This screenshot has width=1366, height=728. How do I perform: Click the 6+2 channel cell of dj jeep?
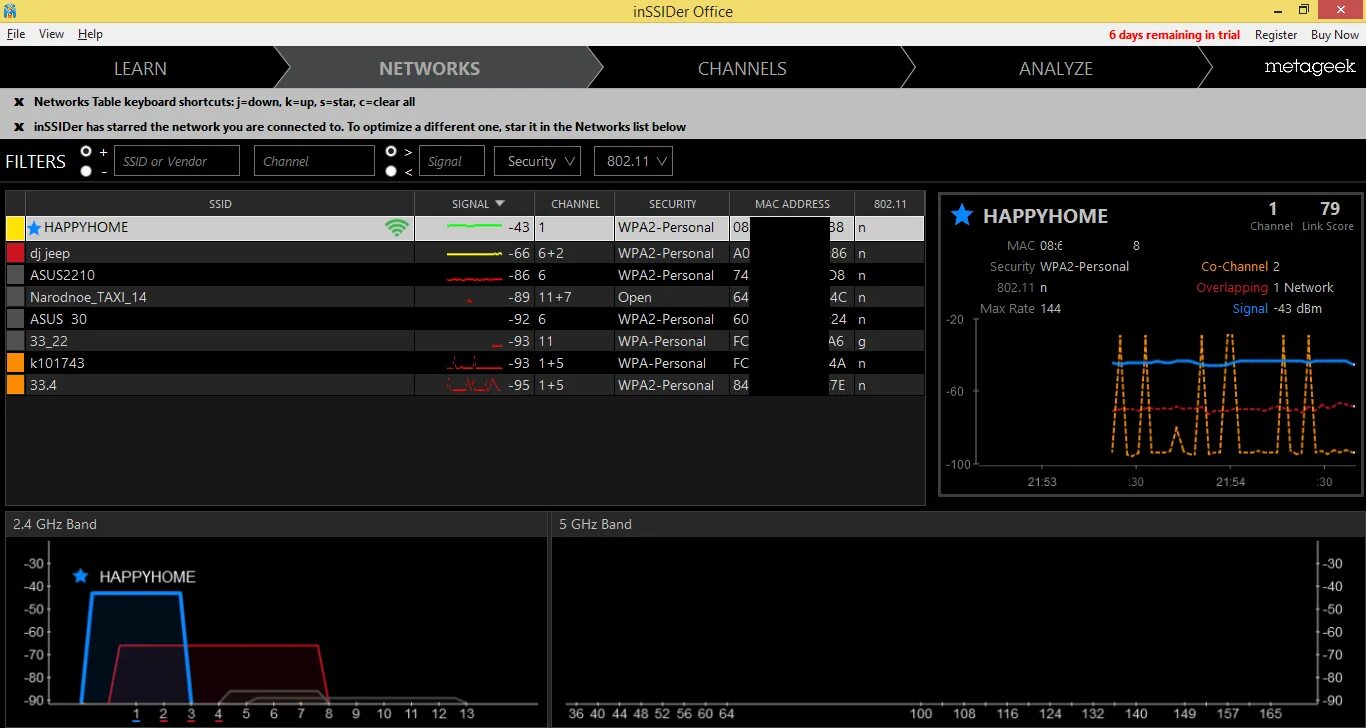click(575, 253)
